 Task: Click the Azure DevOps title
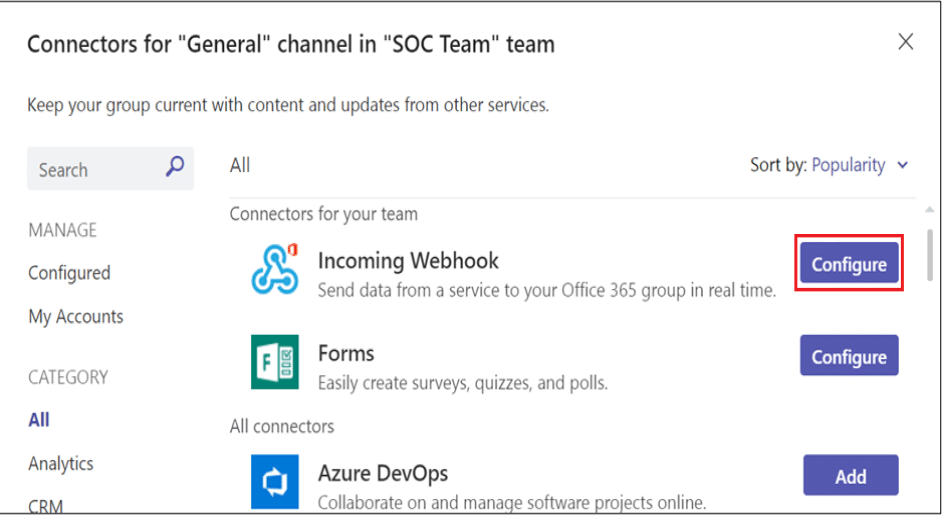383,473
